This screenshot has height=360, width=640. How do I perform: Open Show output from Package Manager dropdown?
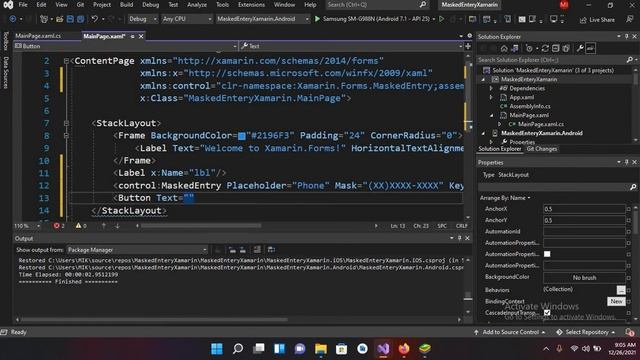pyautogui.click(x=137, y=250)
